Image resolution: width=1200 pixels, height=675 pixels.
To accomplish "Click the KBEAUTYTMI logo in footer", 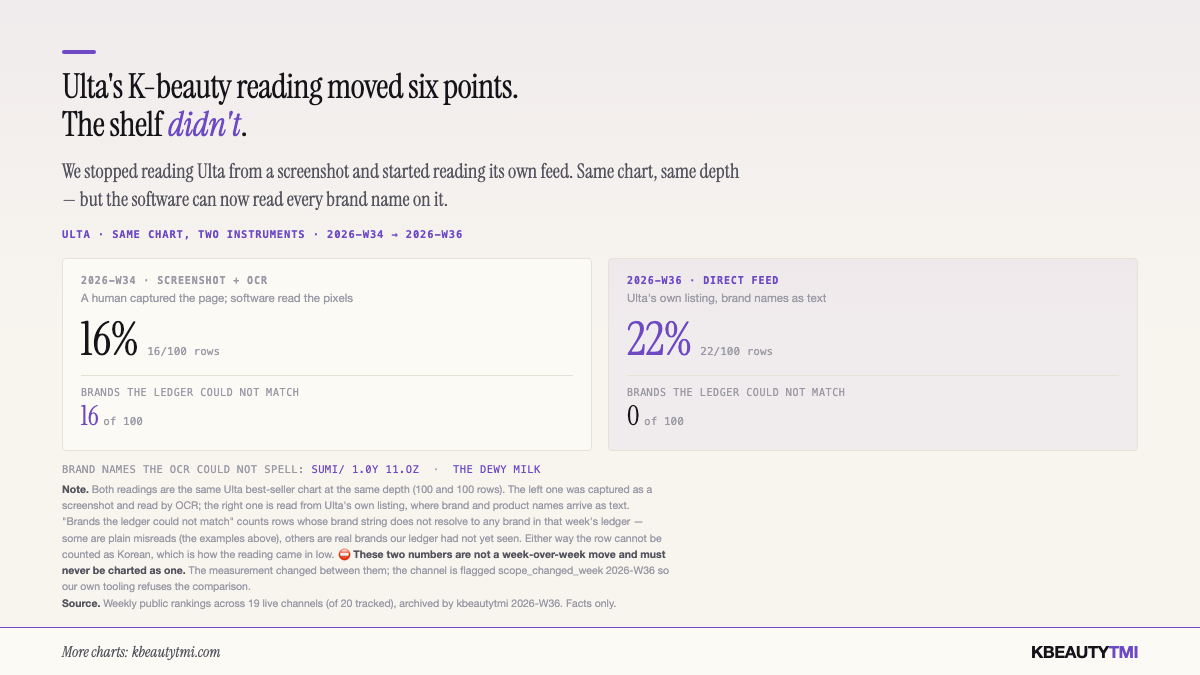I will coord(1084,652).
